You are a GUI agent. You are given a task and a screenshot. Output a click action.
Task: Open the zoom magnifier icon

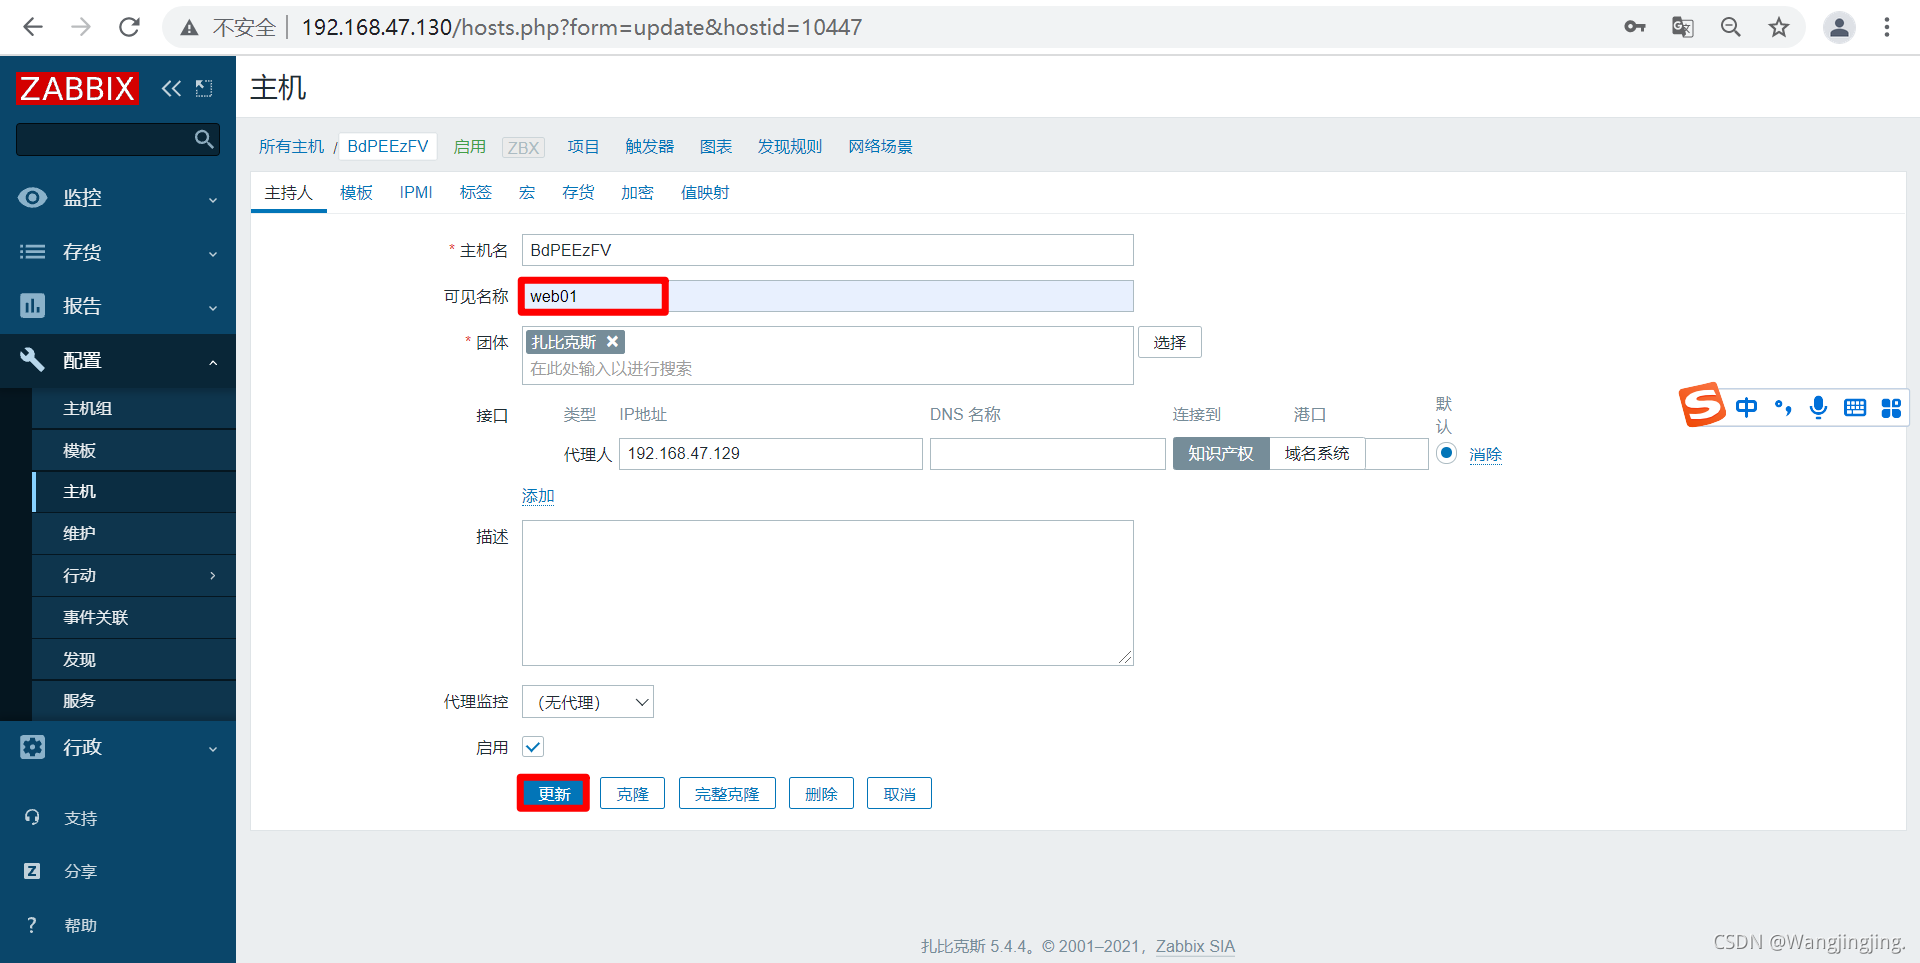pos(1731,27)
